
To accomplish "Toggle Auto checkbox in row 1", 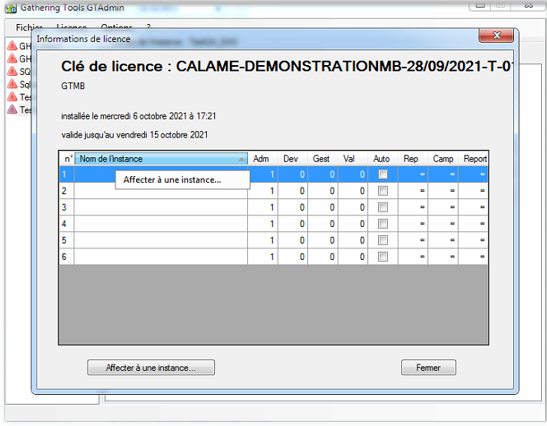I will (x=383, y=174).
